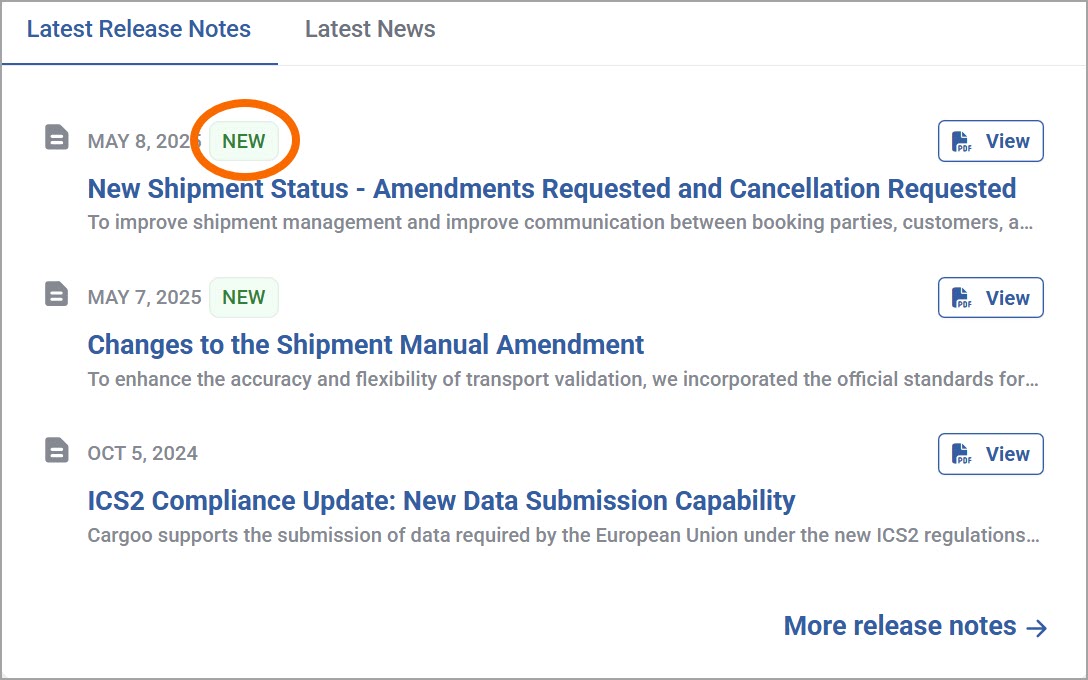The height and width of the screenshot is (680, 1088).
Task: View the PDF for New Shipment Status release
Action: (x=990, y=141)
